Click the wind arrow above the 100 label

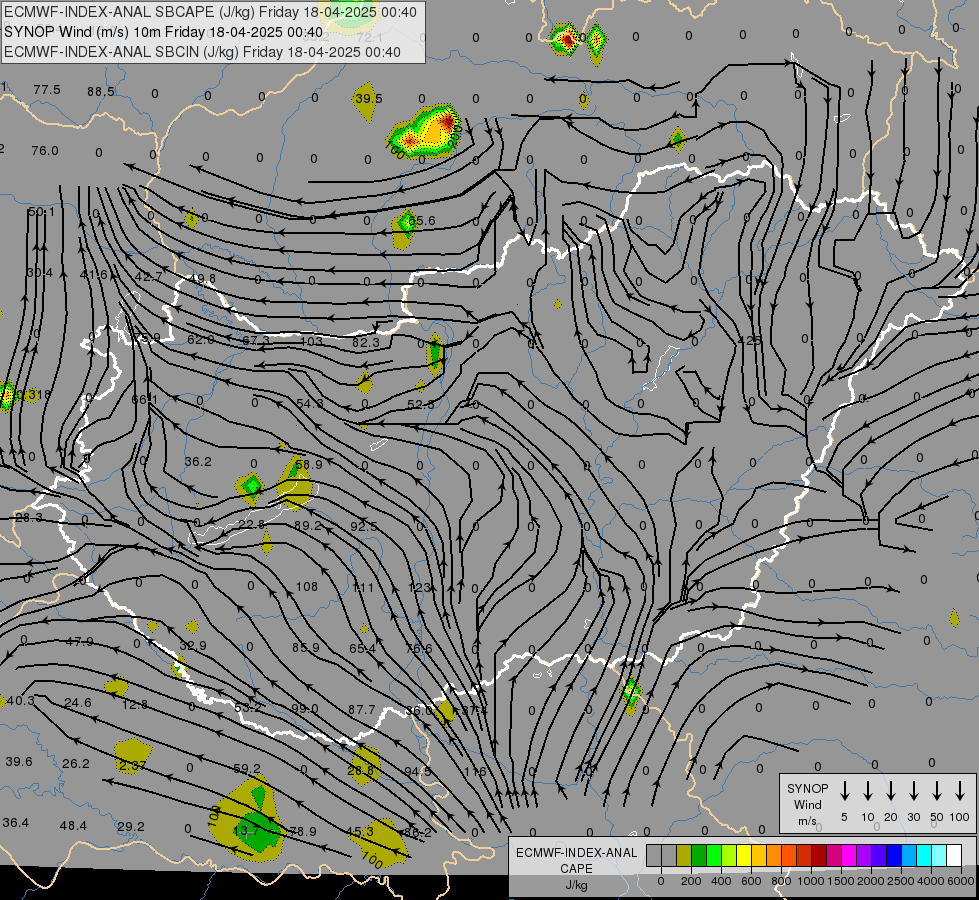(x=960, y=791)
